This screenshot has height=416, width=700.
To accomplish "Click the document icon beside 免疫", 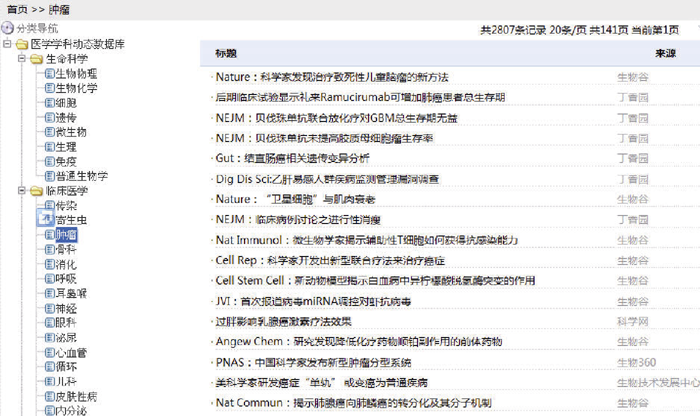I will (x=50, y=161).
